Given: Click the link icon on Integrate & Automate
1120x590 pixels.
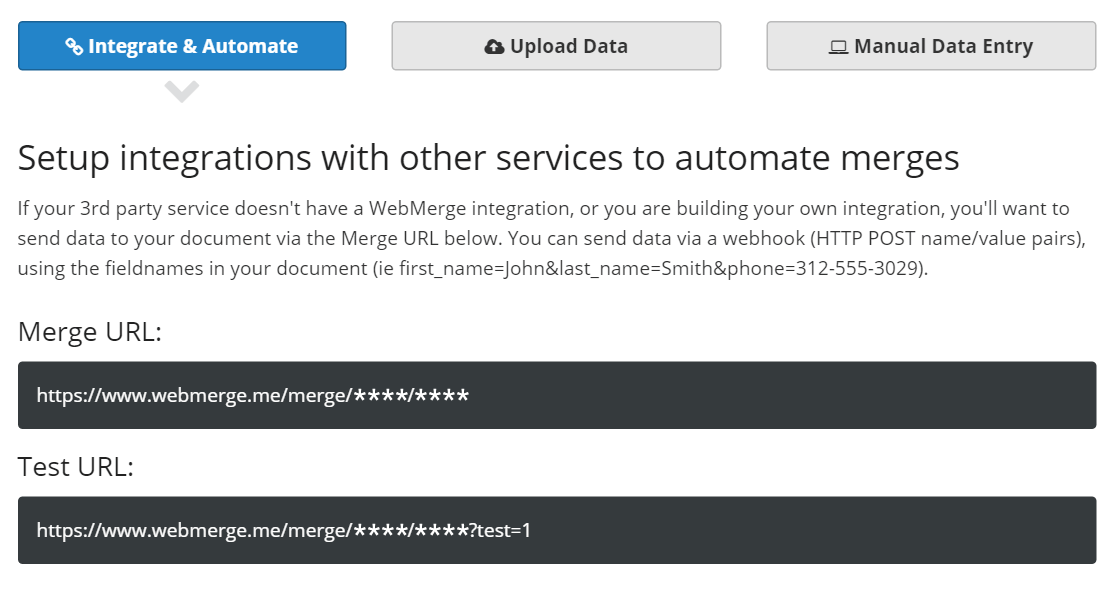Looking at the screenshot, I should 74,46.
